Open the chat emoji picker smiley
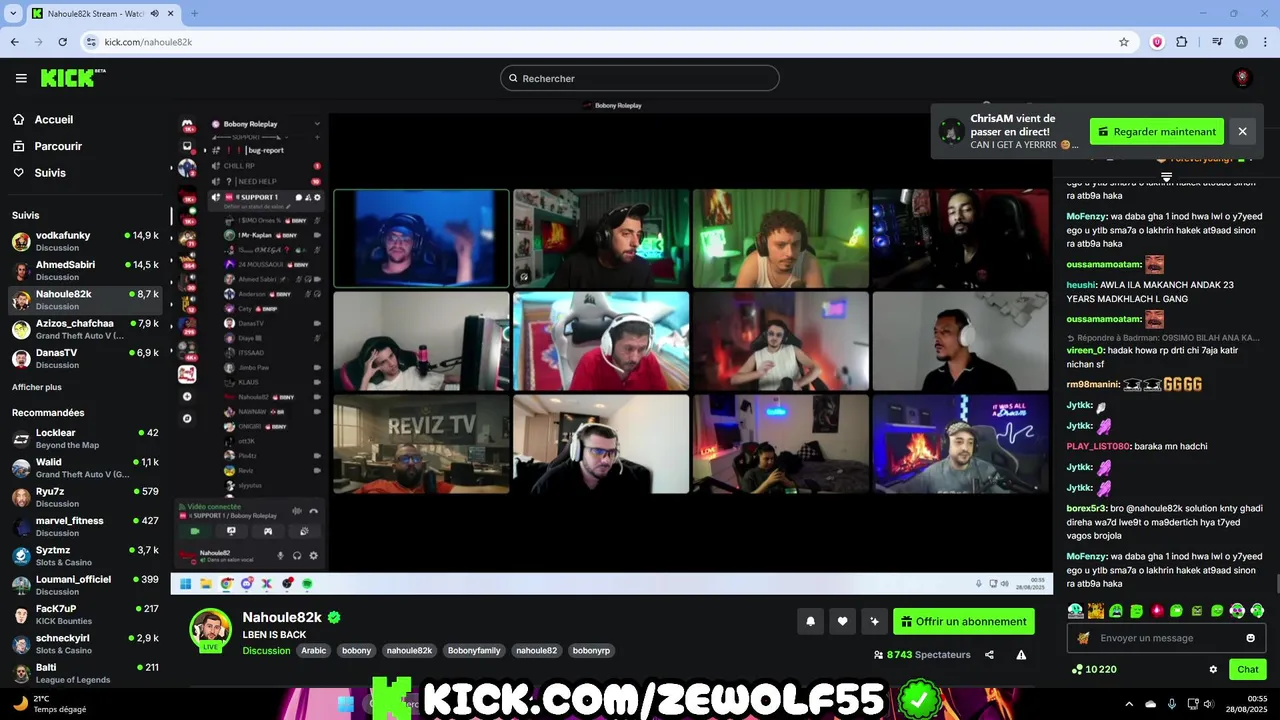This screenshot has height=720, width=1280. (x=1250, y=638)
